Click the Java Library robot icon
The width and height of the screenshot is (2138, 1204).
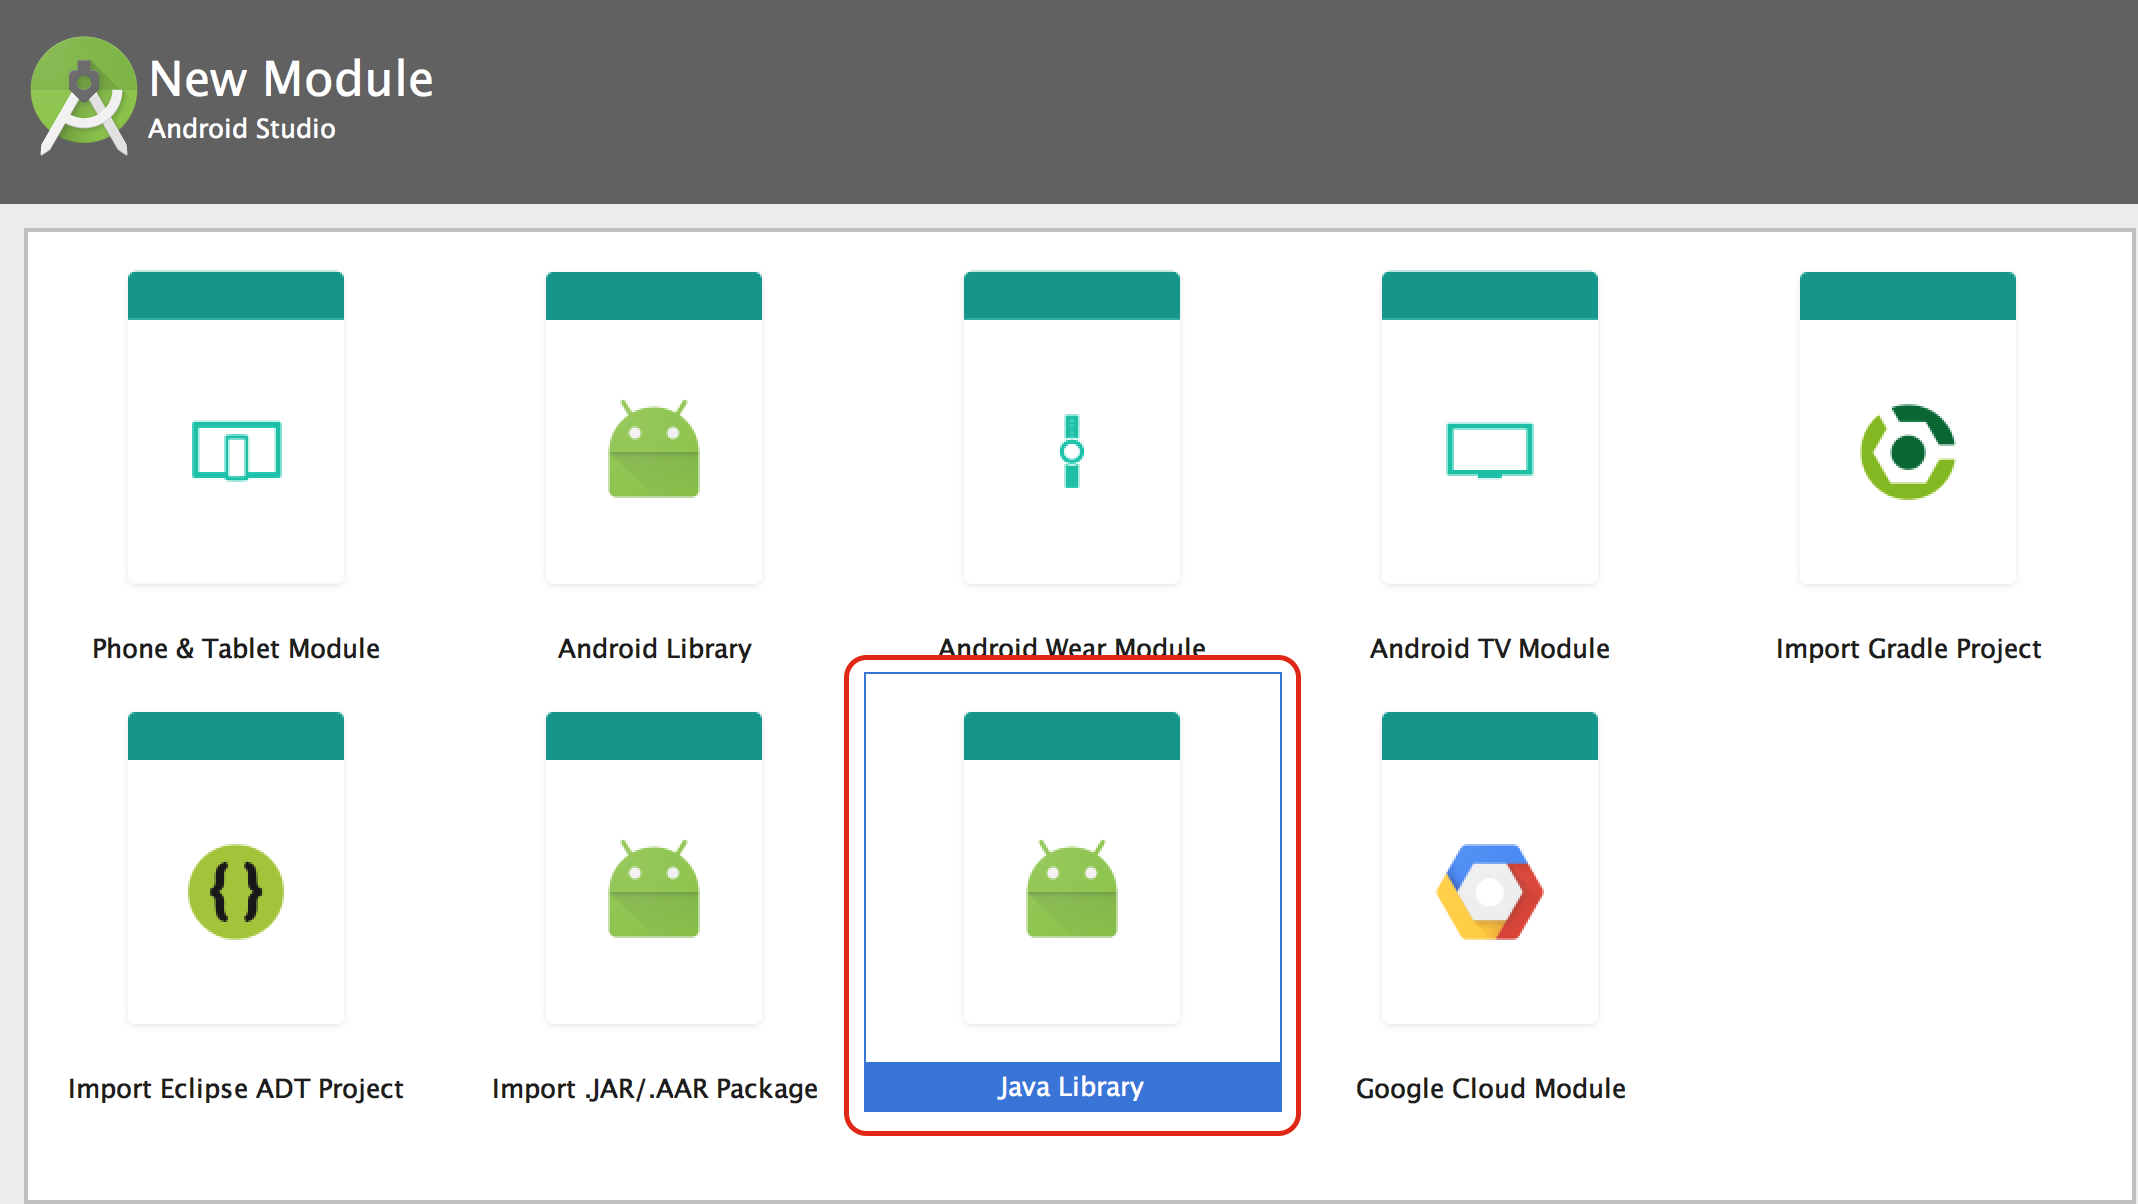pyautogui.click(x=1072, y=889)
